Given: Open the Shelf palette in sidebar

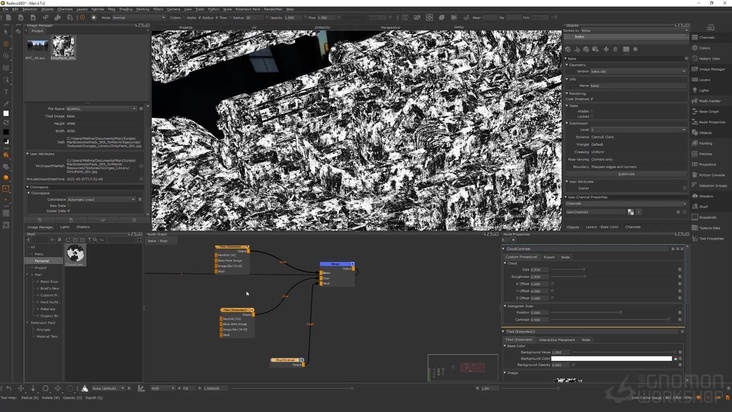Looking at the screenshot, I should [x=704, y=207].
